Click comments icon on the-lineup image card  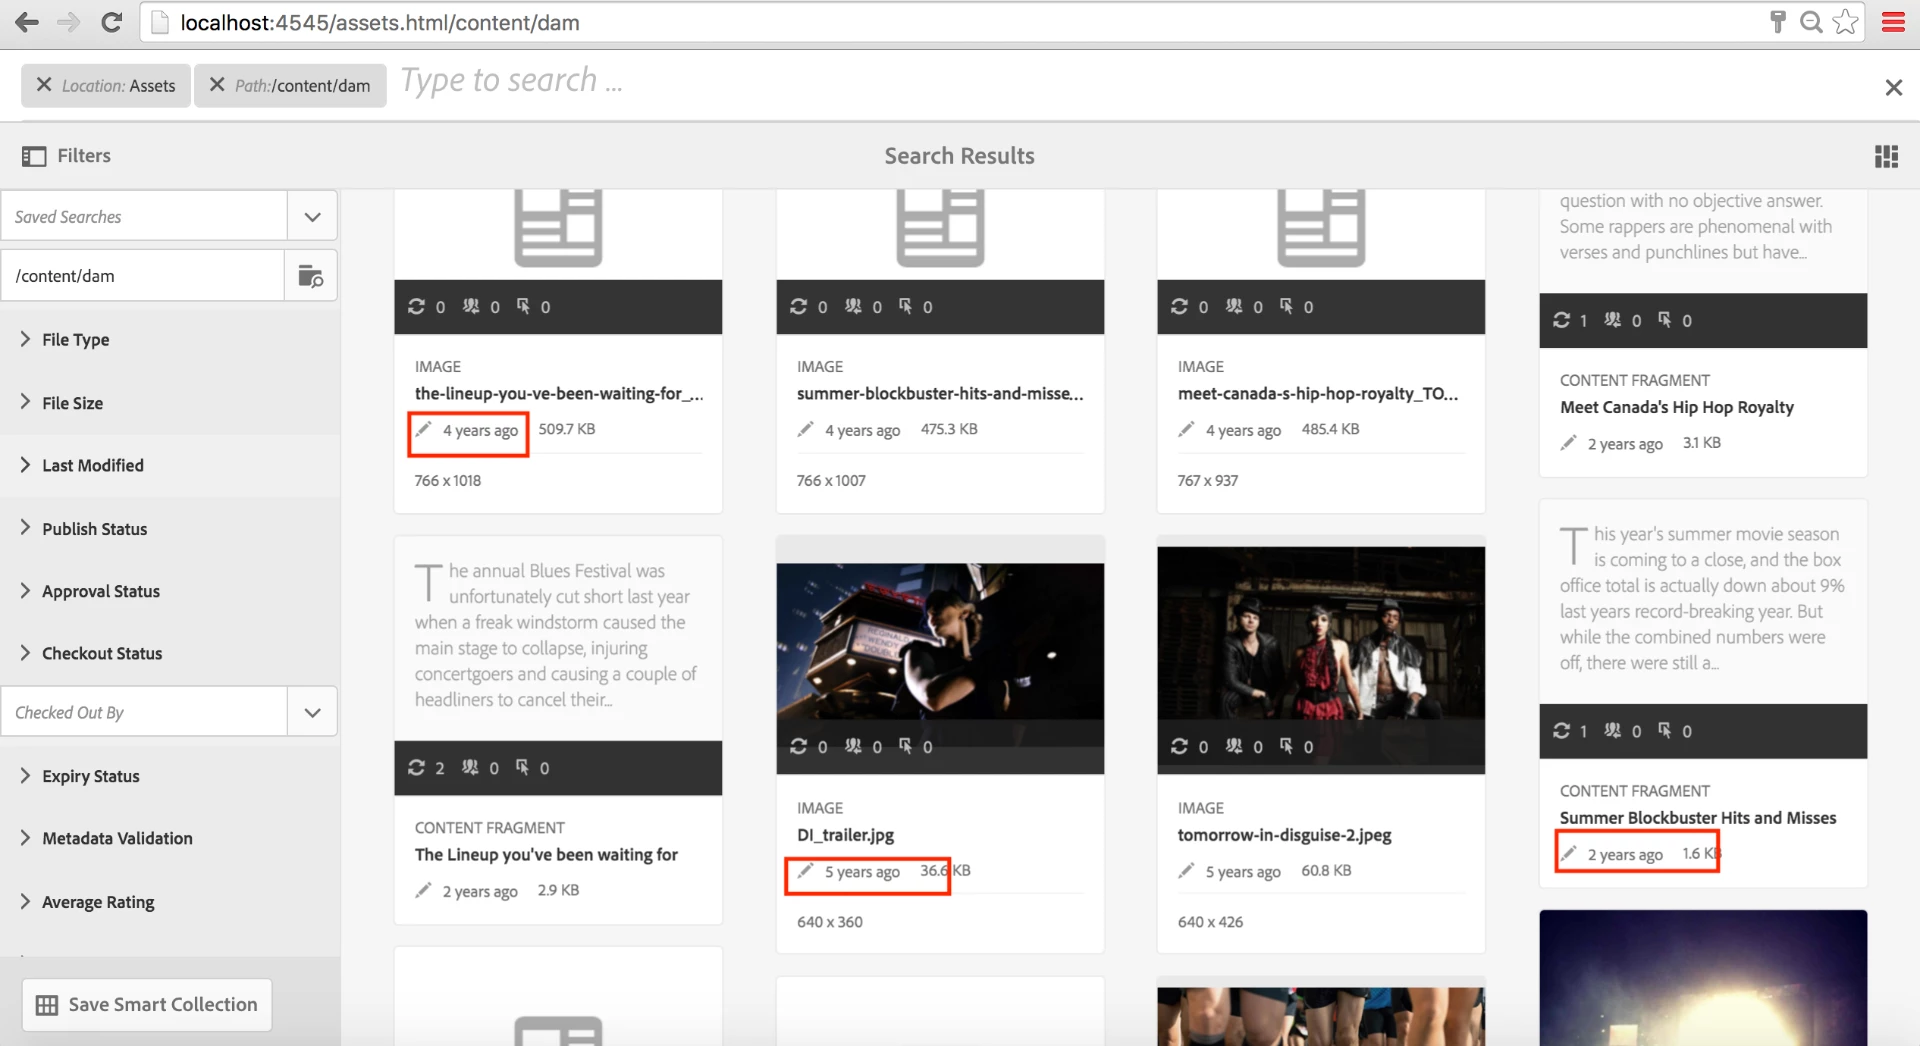pyautogui.click(x=471, y=307)
